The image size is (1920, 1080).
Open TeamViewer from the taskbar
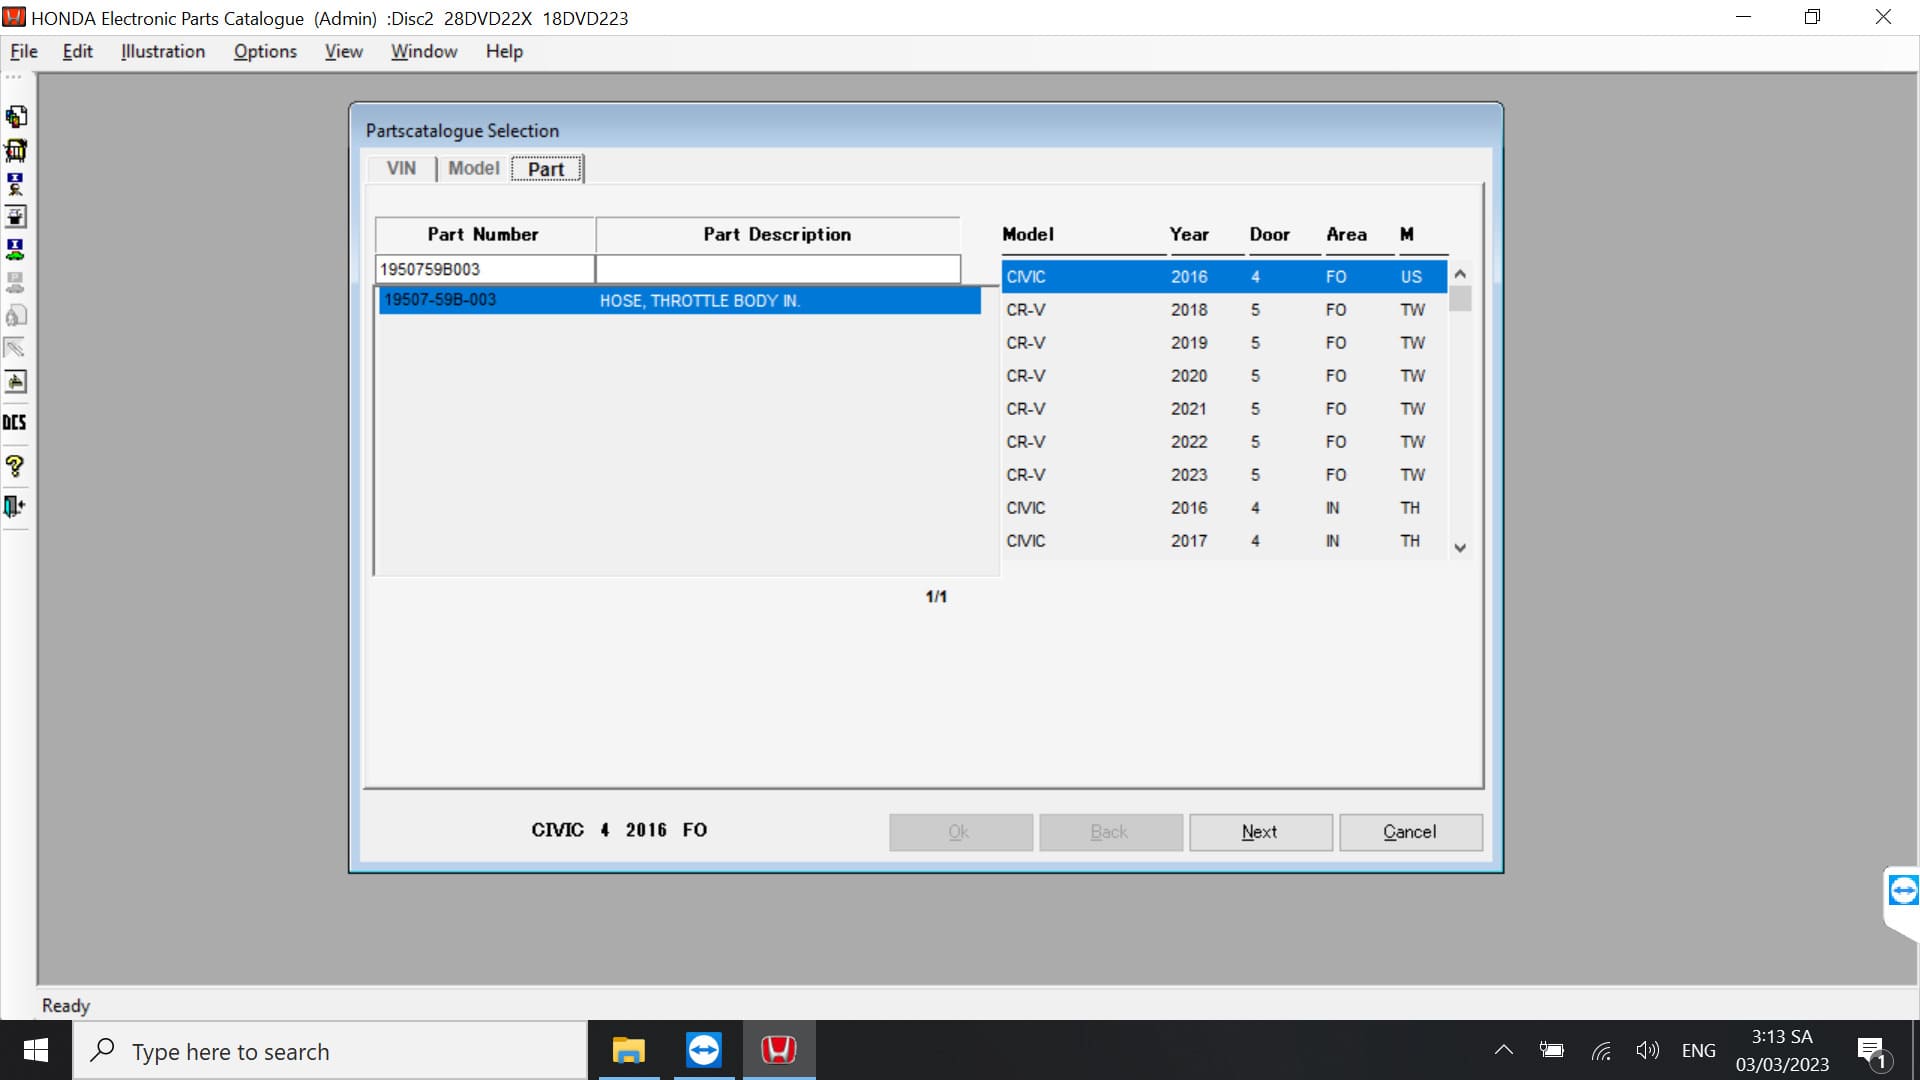(x=704, y=1050)
